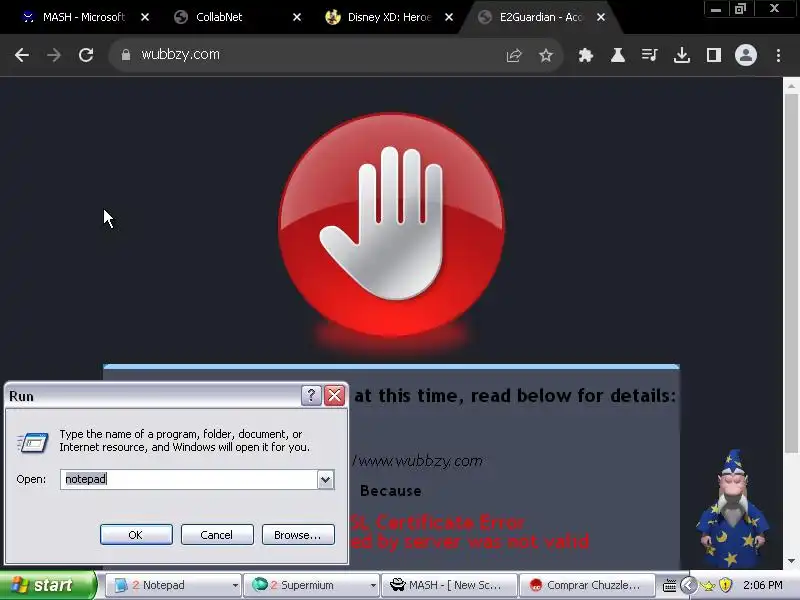
Task: Click the scrollbar up arrow
Action: (x=791, y=86)
